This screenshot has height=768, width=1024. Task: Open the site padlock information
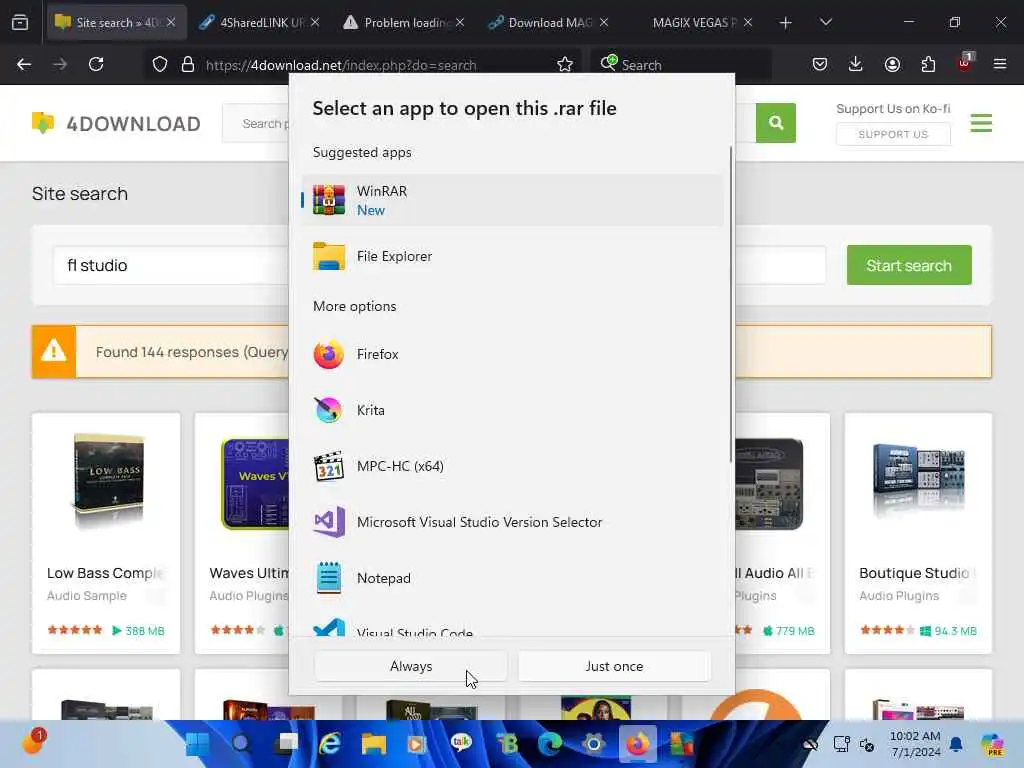[x=188, y=64]
